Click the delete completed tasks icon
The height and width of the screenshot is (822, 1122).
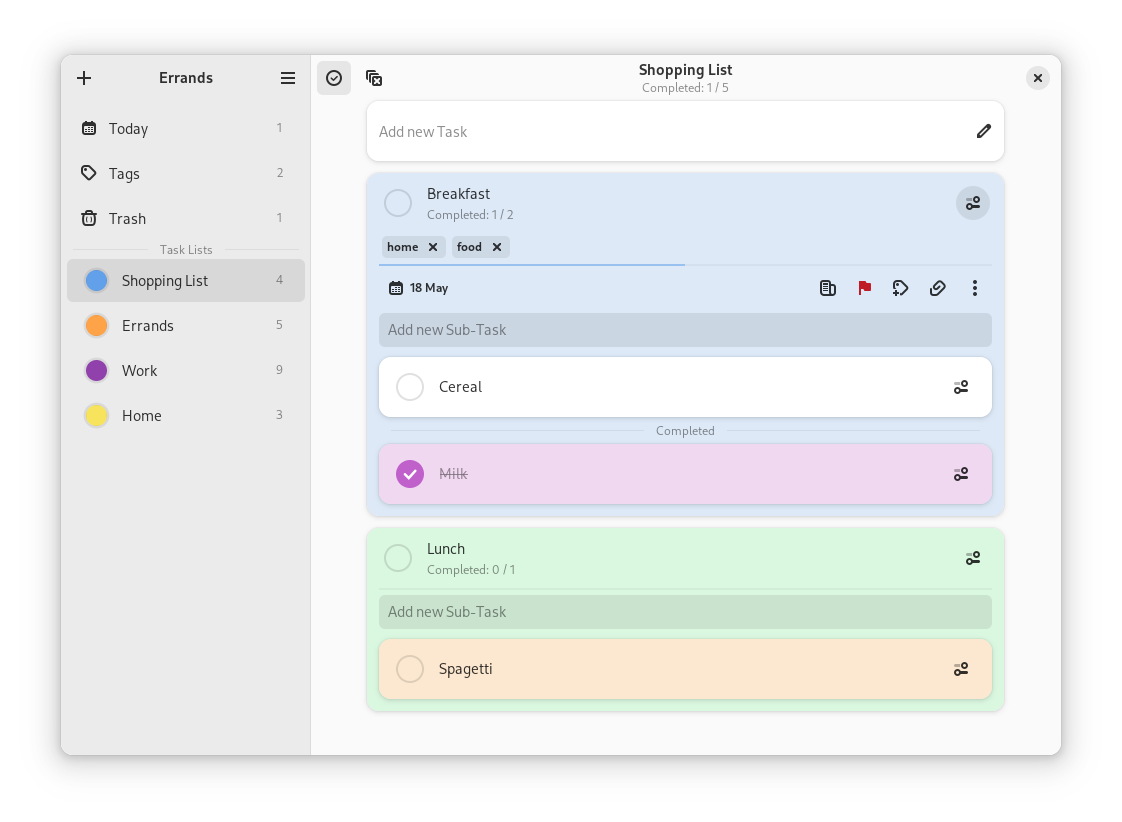tap(374, 78)
